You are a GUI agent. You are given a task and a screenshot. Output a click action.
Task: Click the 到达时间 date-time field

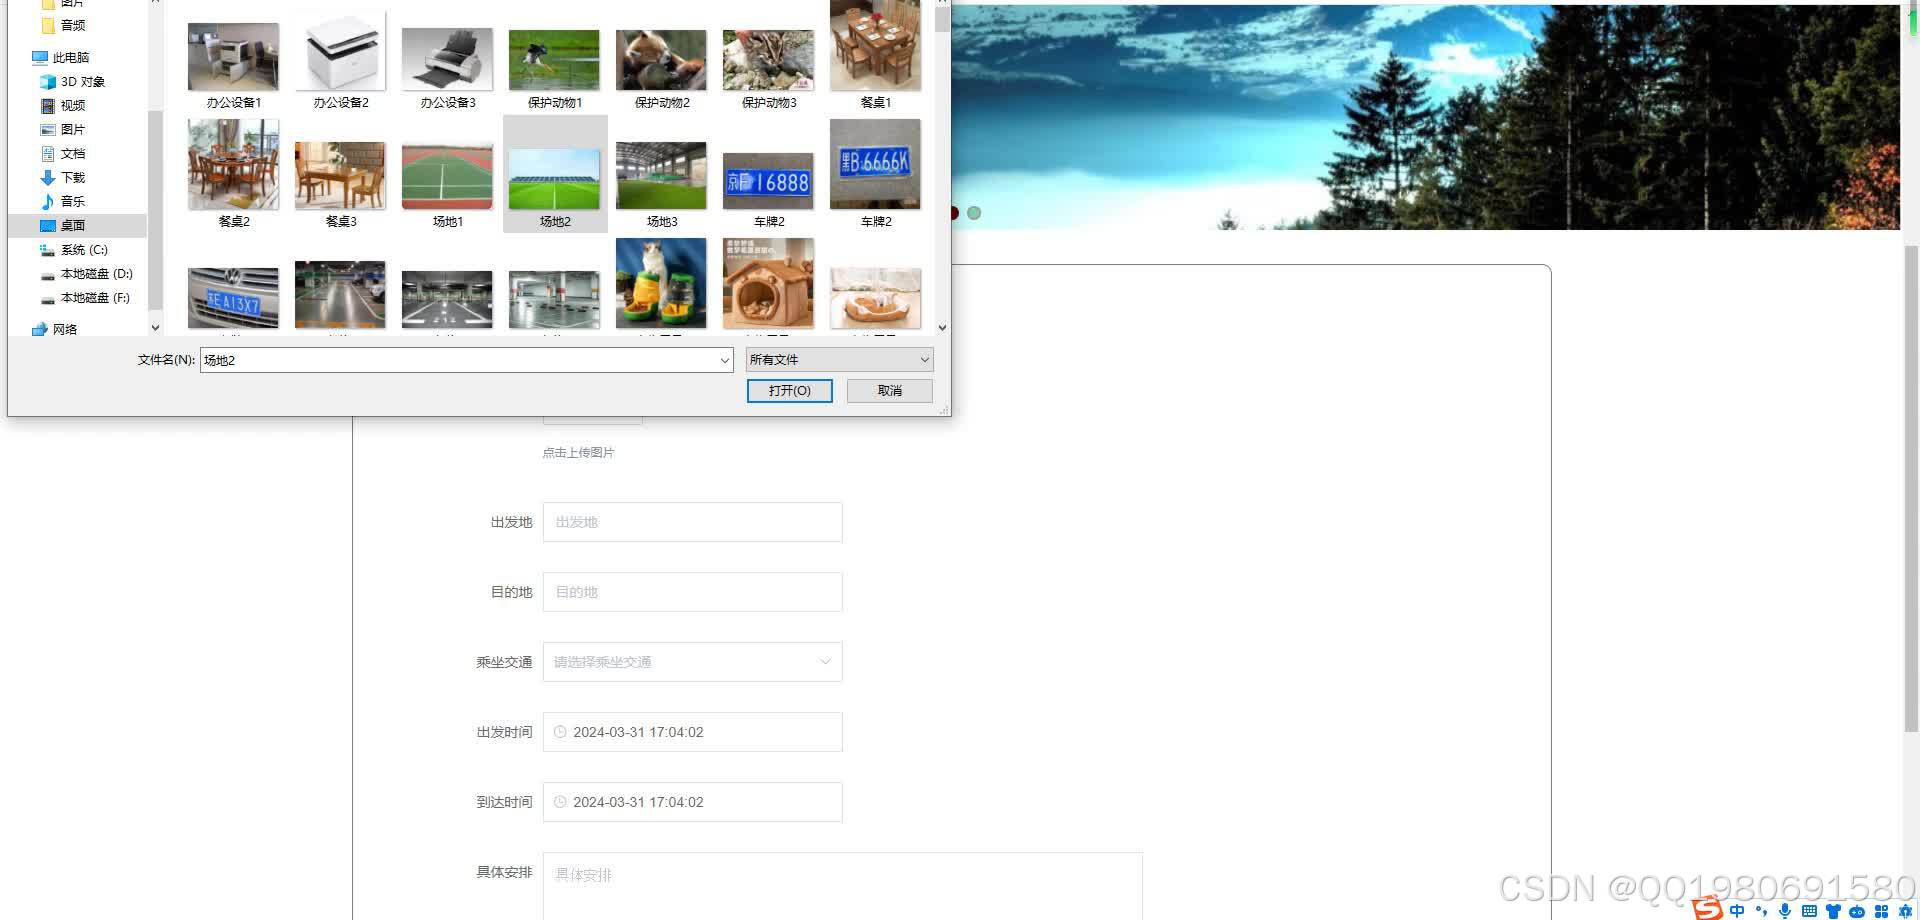692,802
